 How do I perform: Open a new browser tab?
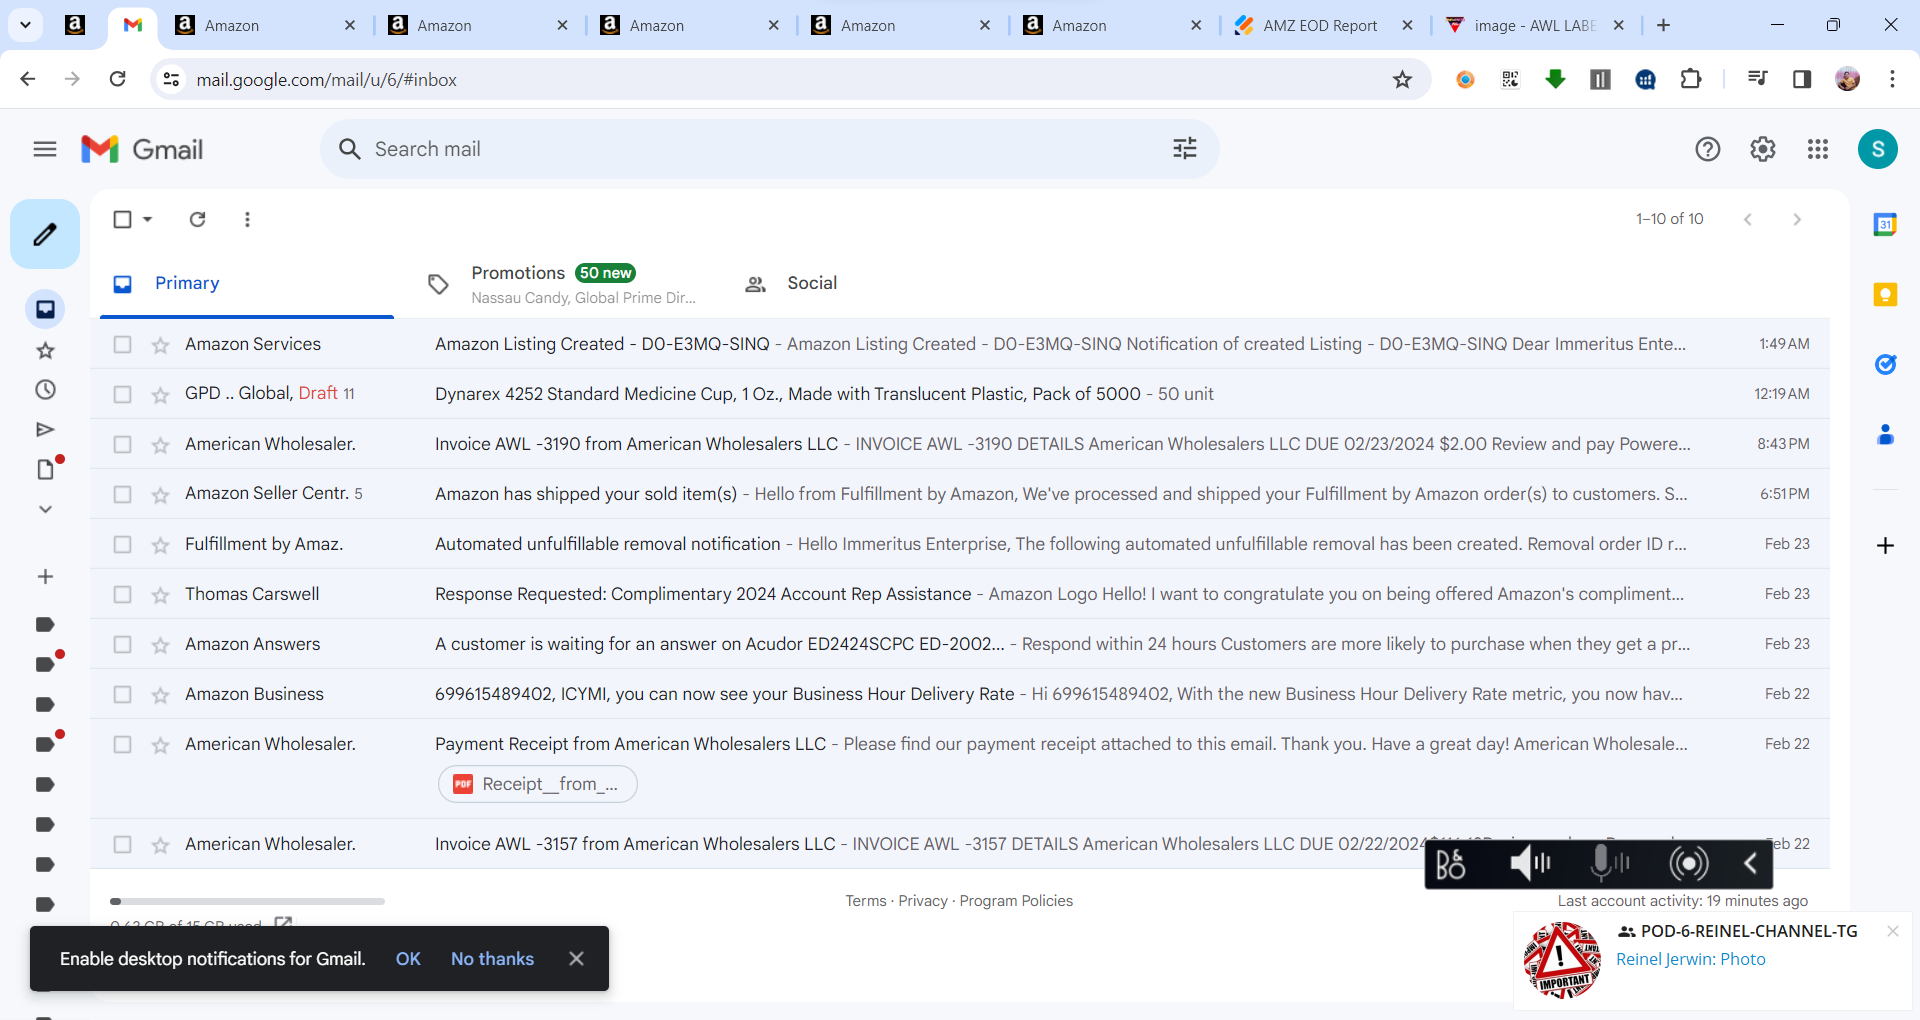pyautogui.click(x=1663, y=25)
